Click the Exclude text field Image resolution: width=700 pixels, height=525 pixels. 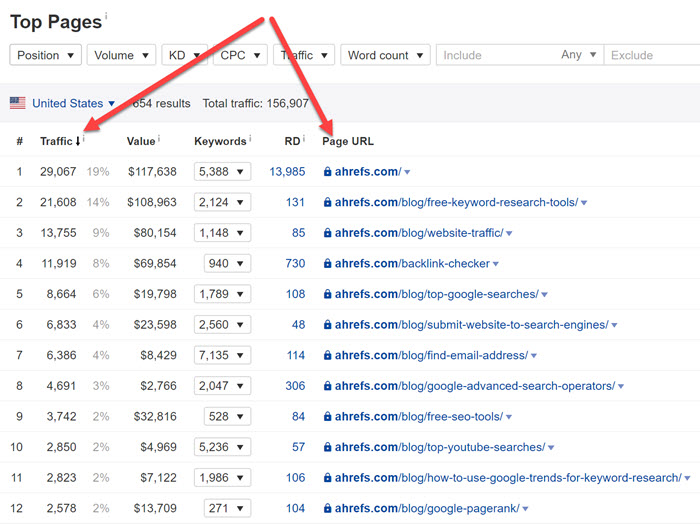pyautogui.click(x=650, y=55)
